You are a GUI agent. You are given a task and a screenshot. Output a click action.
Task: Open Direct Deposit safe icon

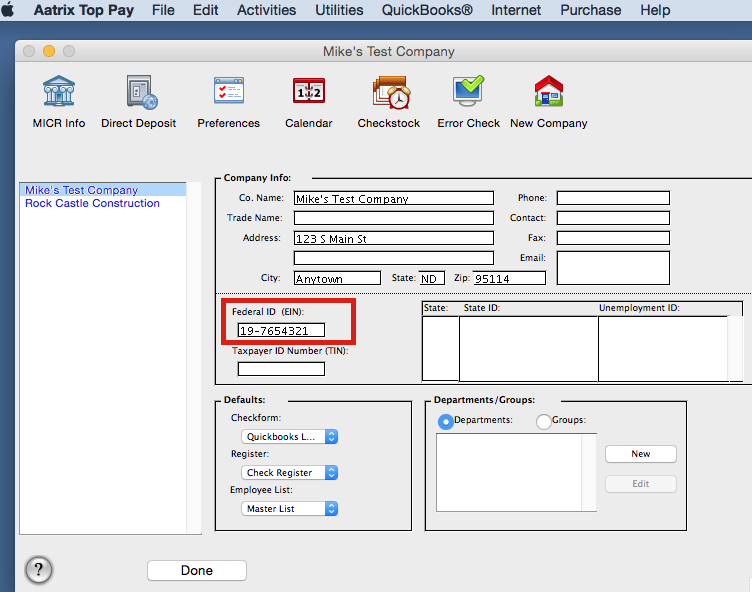pos(141,92)
